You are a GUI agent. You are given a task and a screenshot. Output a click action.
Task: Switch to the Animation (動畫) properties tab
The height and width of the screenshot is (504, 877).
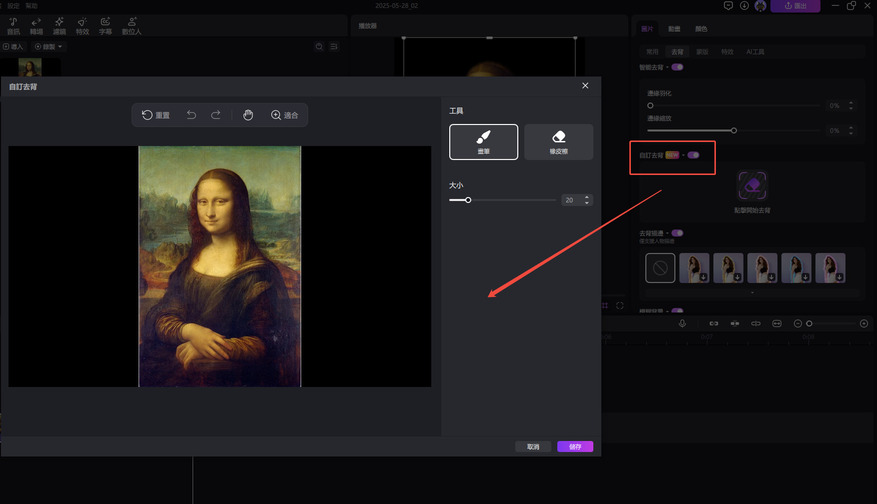coord(674,29)
